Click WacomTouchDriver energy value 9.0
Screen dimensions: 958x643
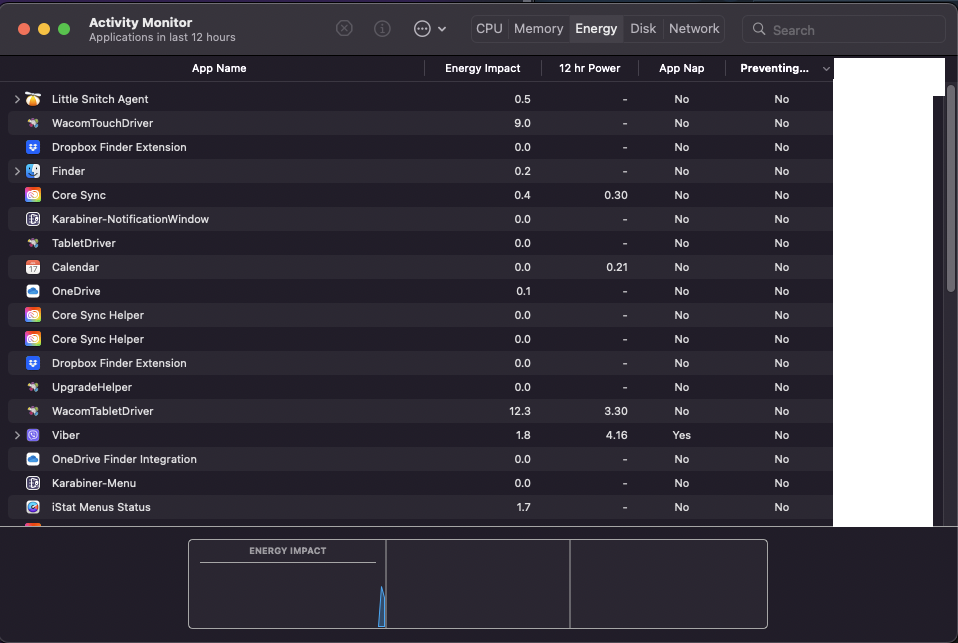(522, 123)
